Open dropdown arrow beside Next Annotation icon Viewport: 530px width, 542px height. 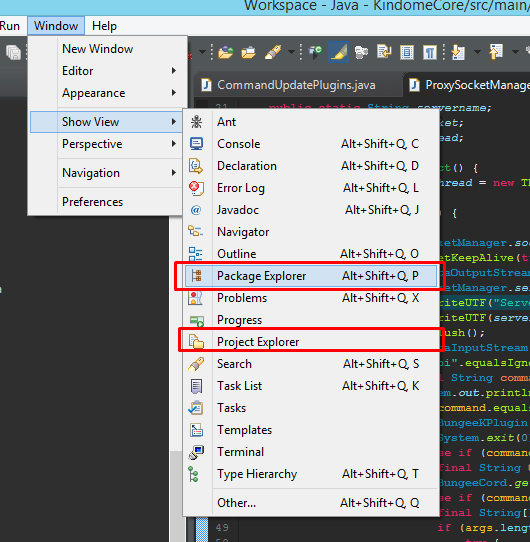[x=477, y=53]
